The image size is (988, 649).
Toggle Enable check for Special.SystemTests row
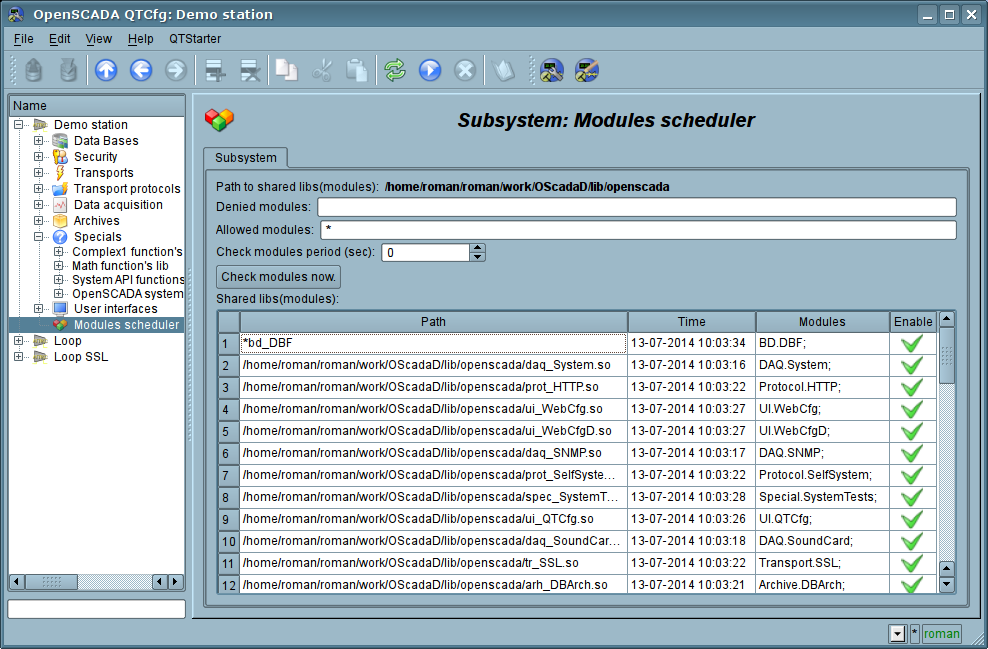(912, 498)
